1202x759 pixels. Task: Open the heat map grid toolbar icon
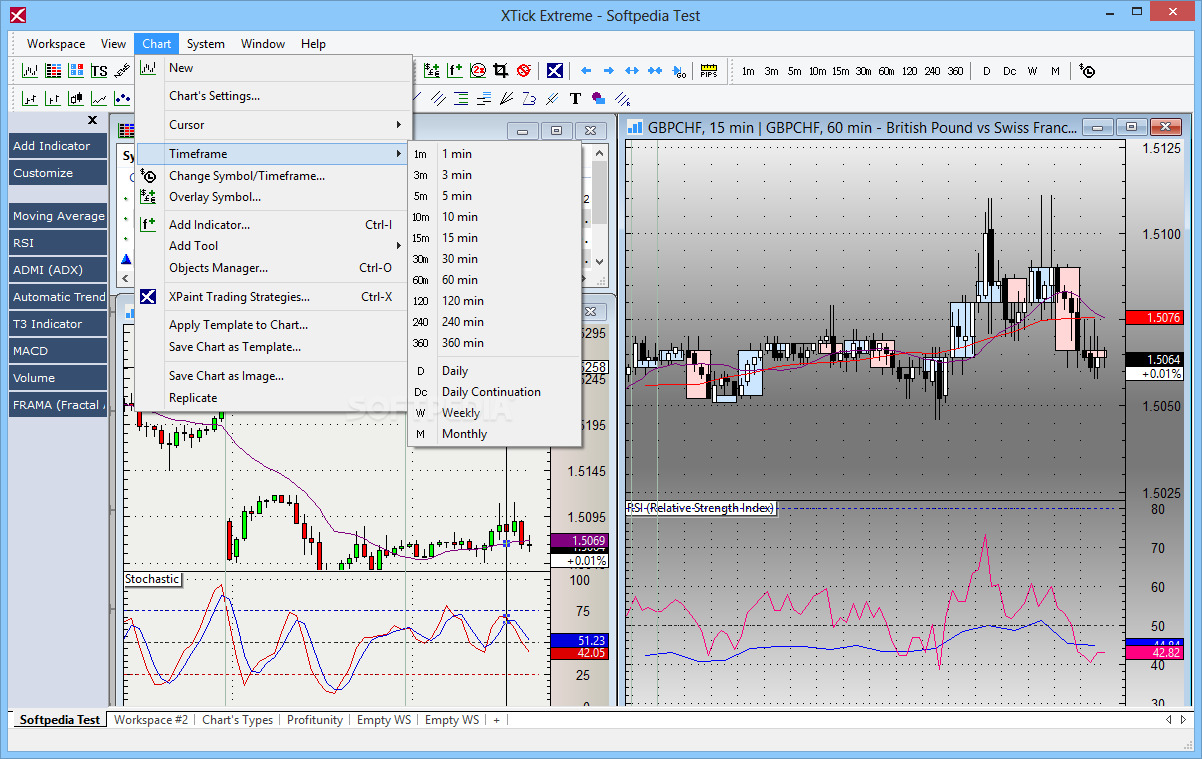[x=76, y=71]
